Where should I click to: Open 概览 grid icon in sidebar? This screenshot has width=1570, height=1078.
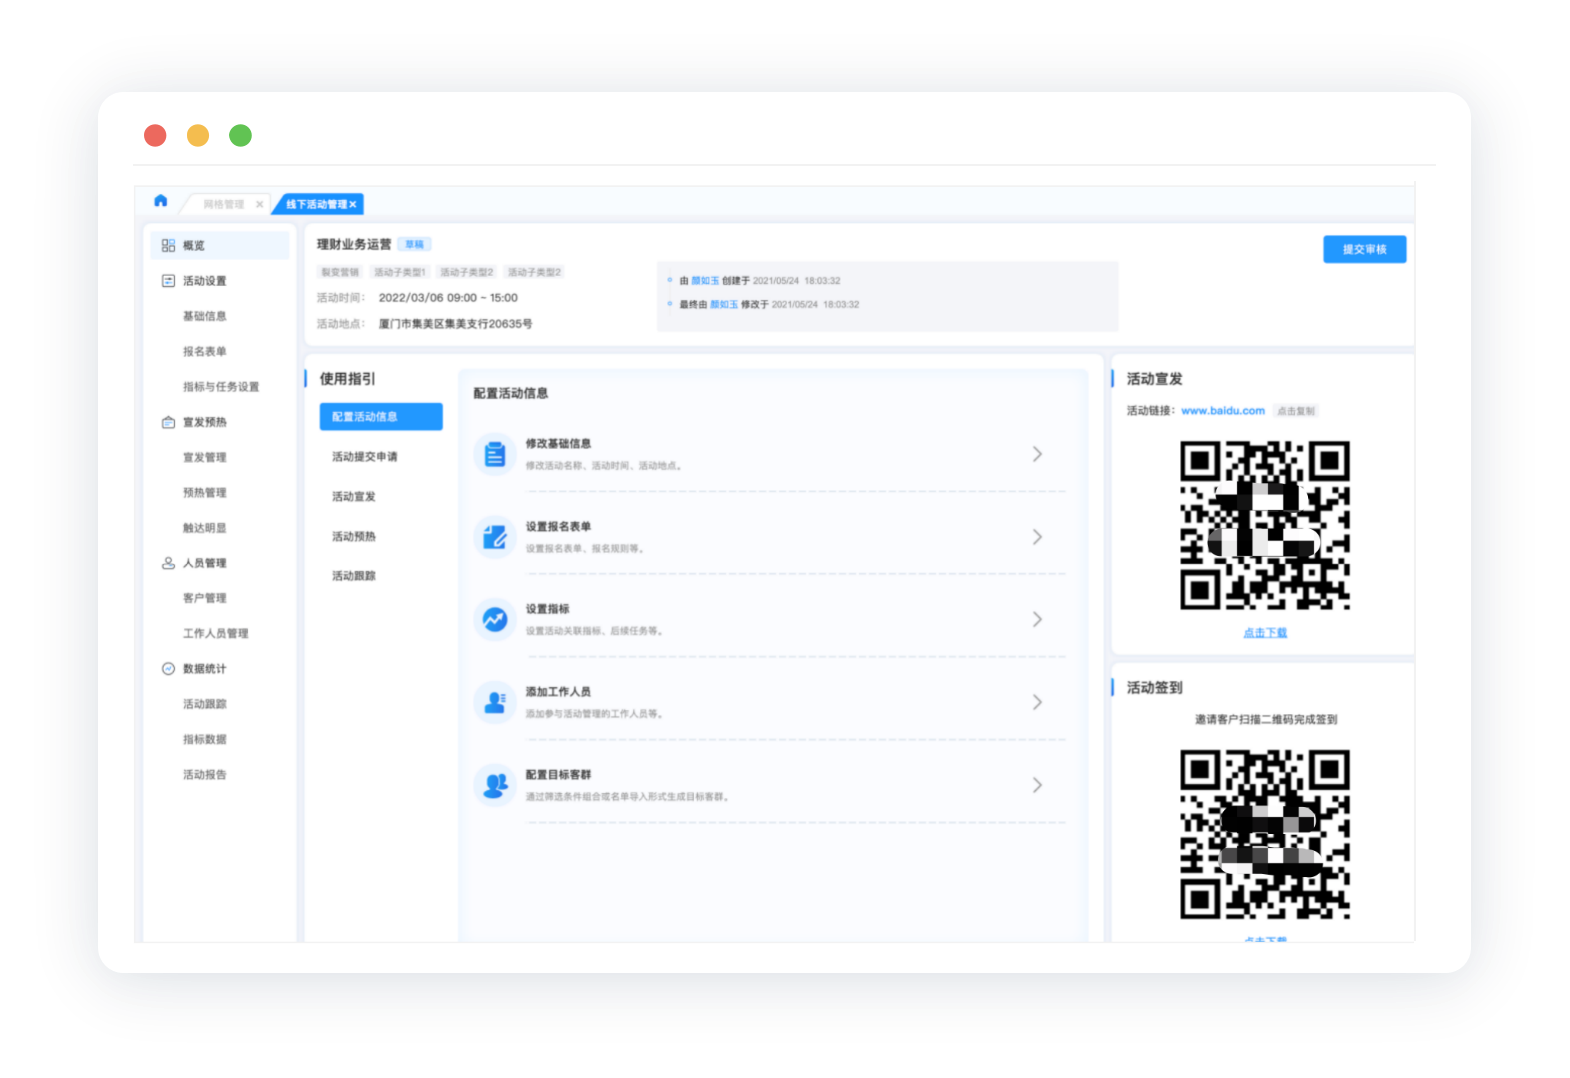168,245
